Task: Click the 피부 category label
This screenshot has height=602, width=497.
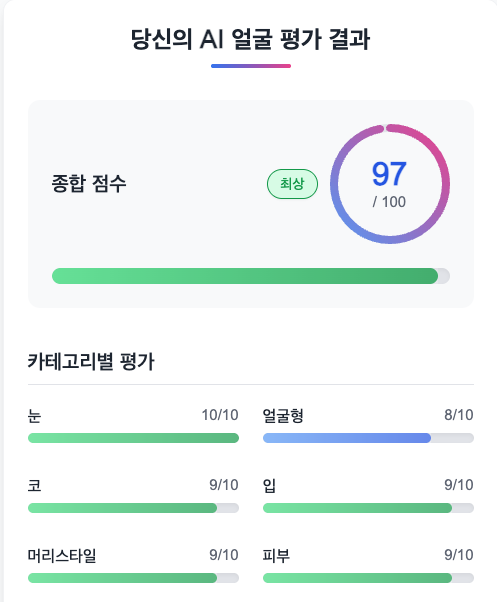Action: [x=276, y=556]
